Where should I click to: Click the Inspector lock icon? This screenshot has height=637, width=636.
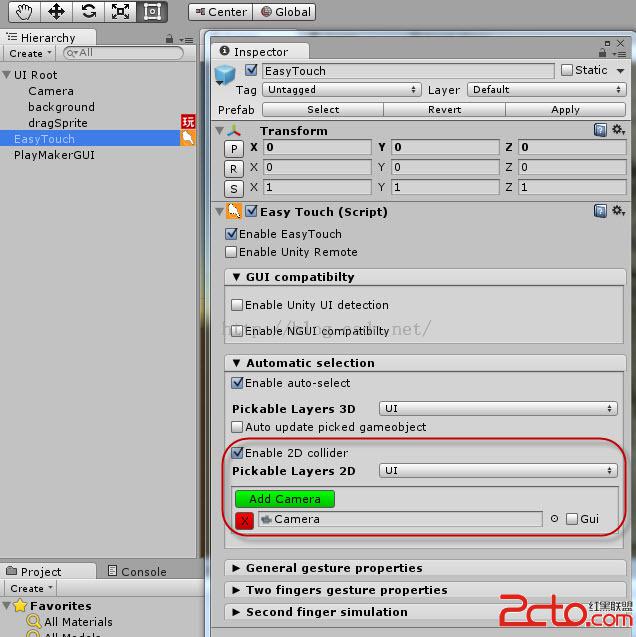602,53
